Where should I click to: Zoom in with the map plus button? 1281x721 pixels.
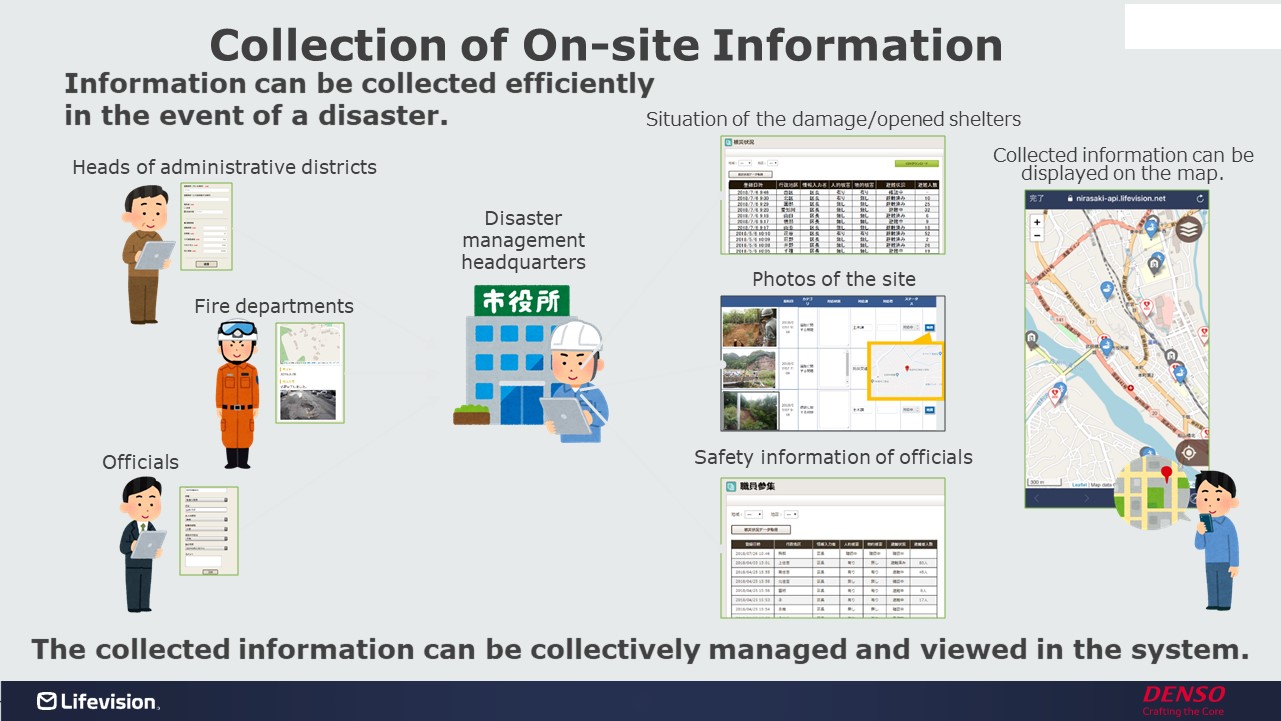pos(1037,222)
